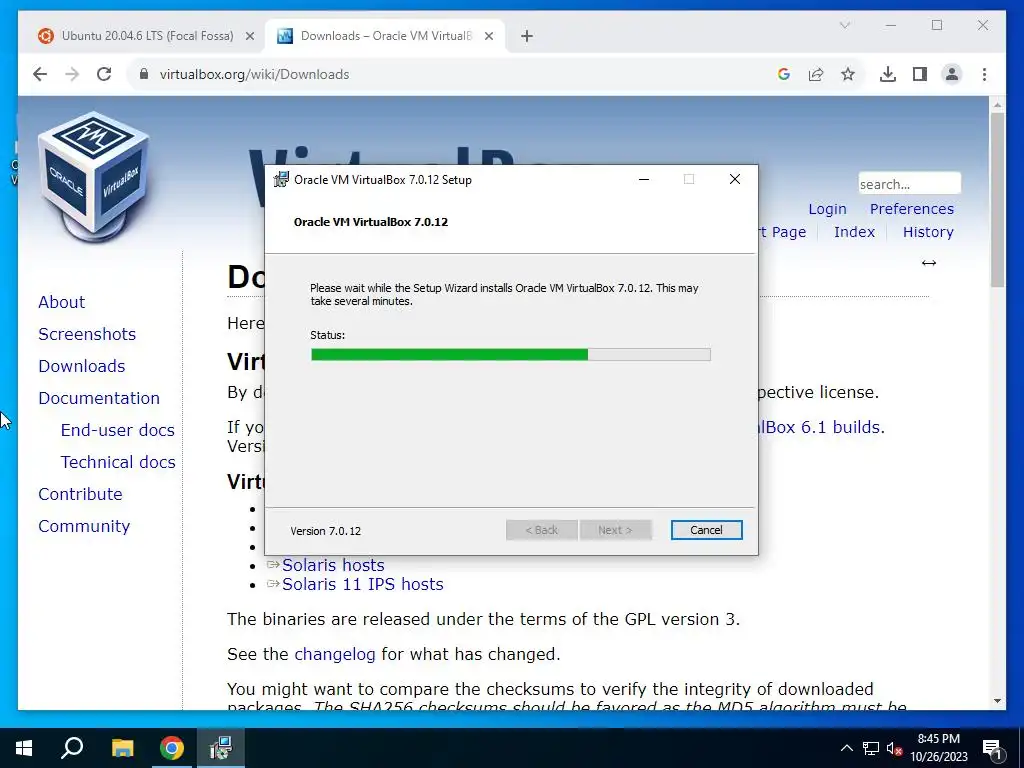Click the double-arrow width toggle icon
1024x768 pixels.
929,263
